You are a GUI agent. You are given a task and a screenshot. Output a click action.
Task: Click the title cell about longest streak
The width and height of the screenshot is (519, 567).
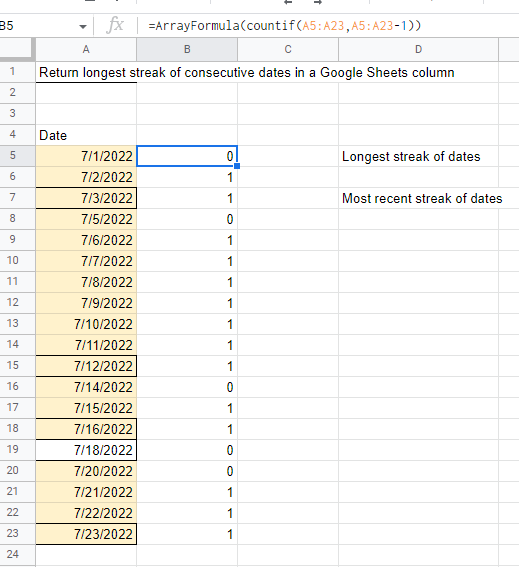tap(247, 72)
